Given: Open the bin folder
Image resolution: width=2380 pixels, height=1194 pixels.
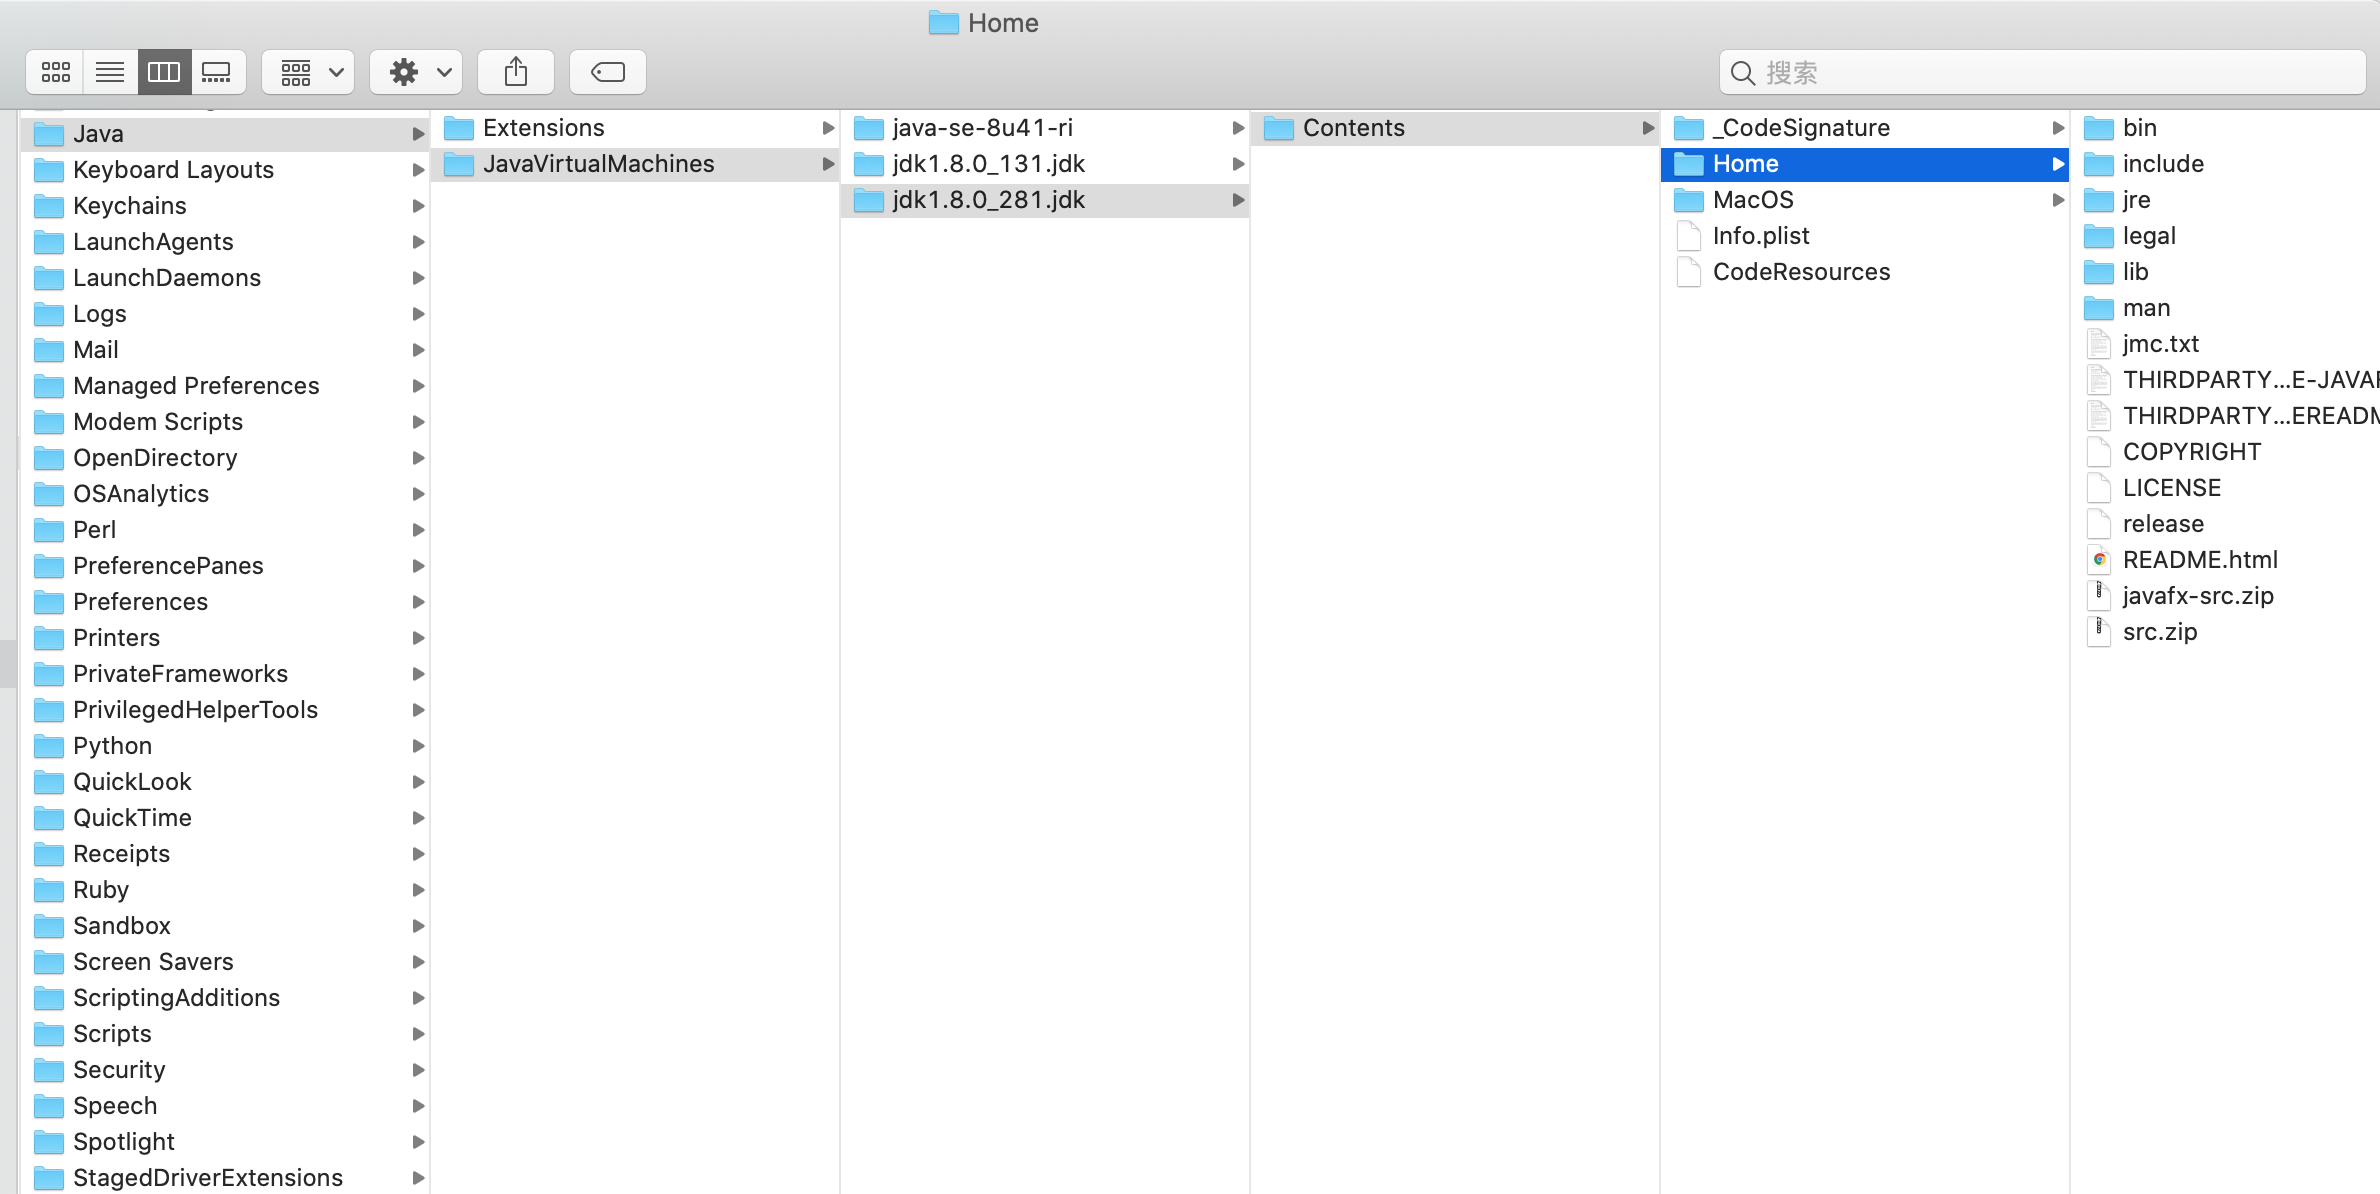Looking at the screenshot, I should point(2139,128).
